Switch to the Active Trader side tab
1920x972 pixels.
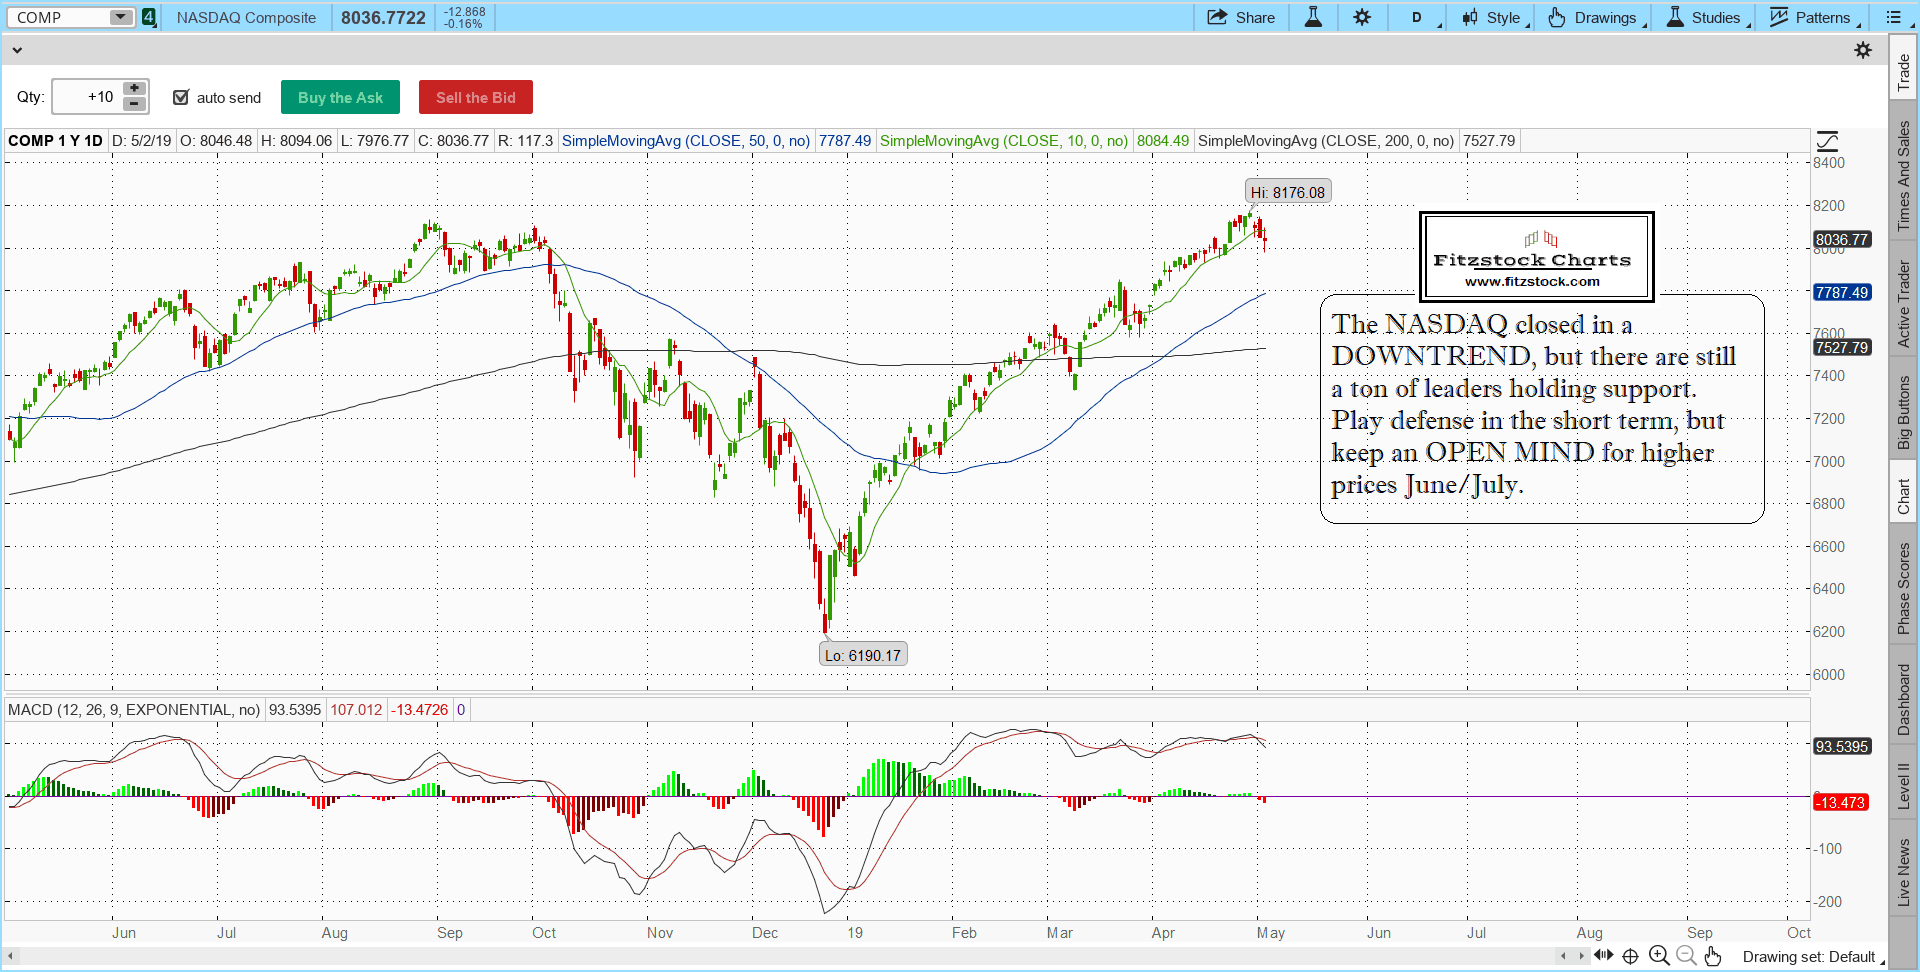click(x=1903, y=304)
